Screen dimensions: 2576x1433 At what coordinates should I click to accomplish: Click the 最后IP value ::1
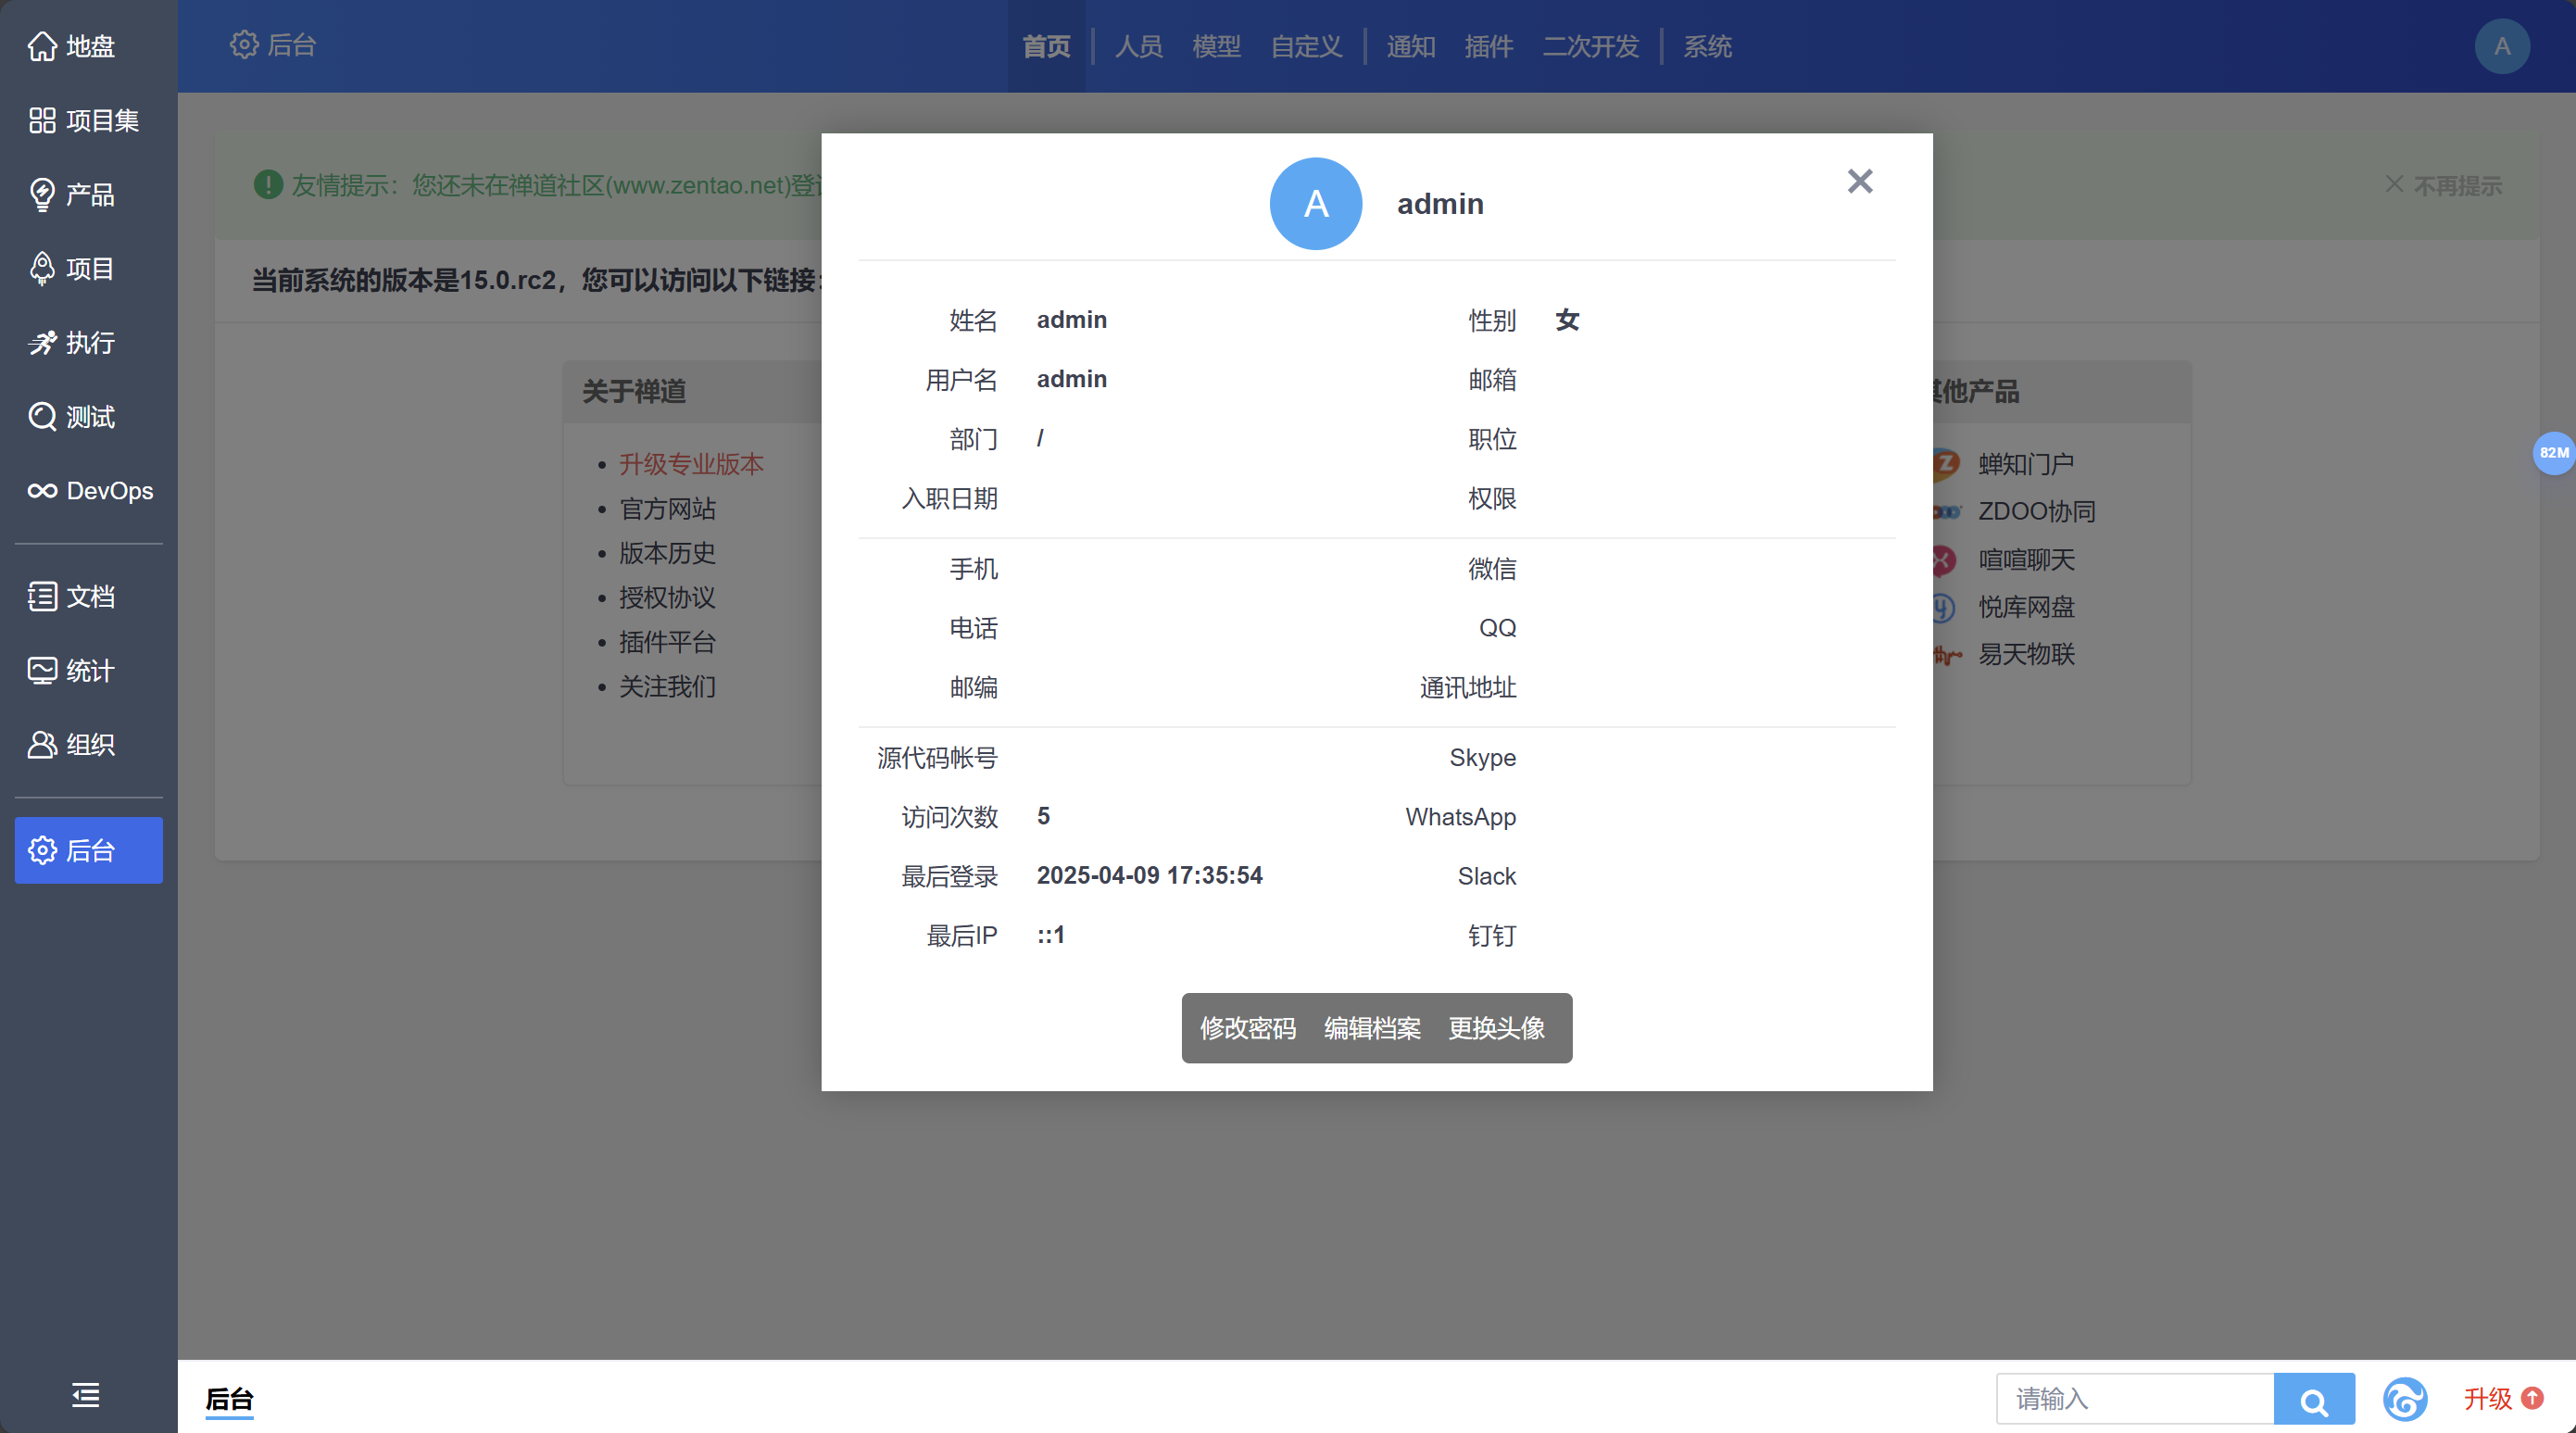click(1050, 935)
